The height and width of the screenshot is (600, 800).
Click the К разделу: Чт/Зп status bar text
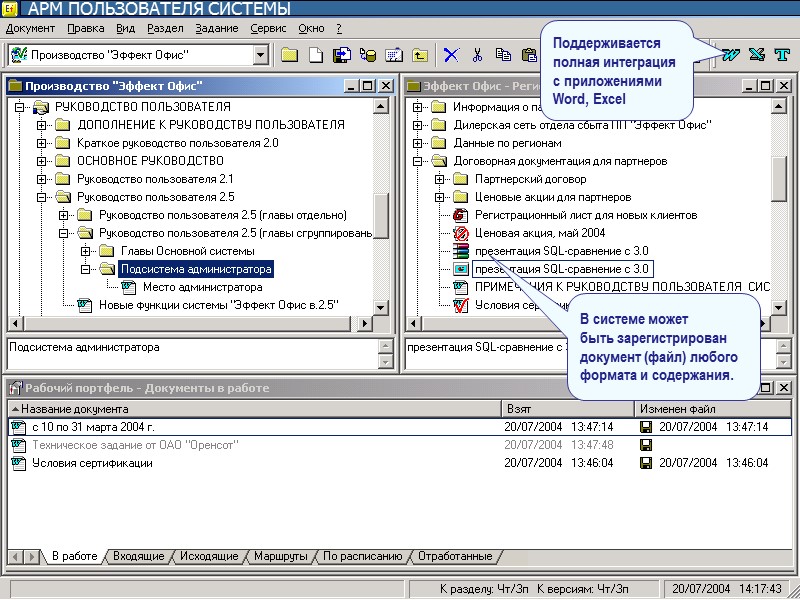(484, 589)
